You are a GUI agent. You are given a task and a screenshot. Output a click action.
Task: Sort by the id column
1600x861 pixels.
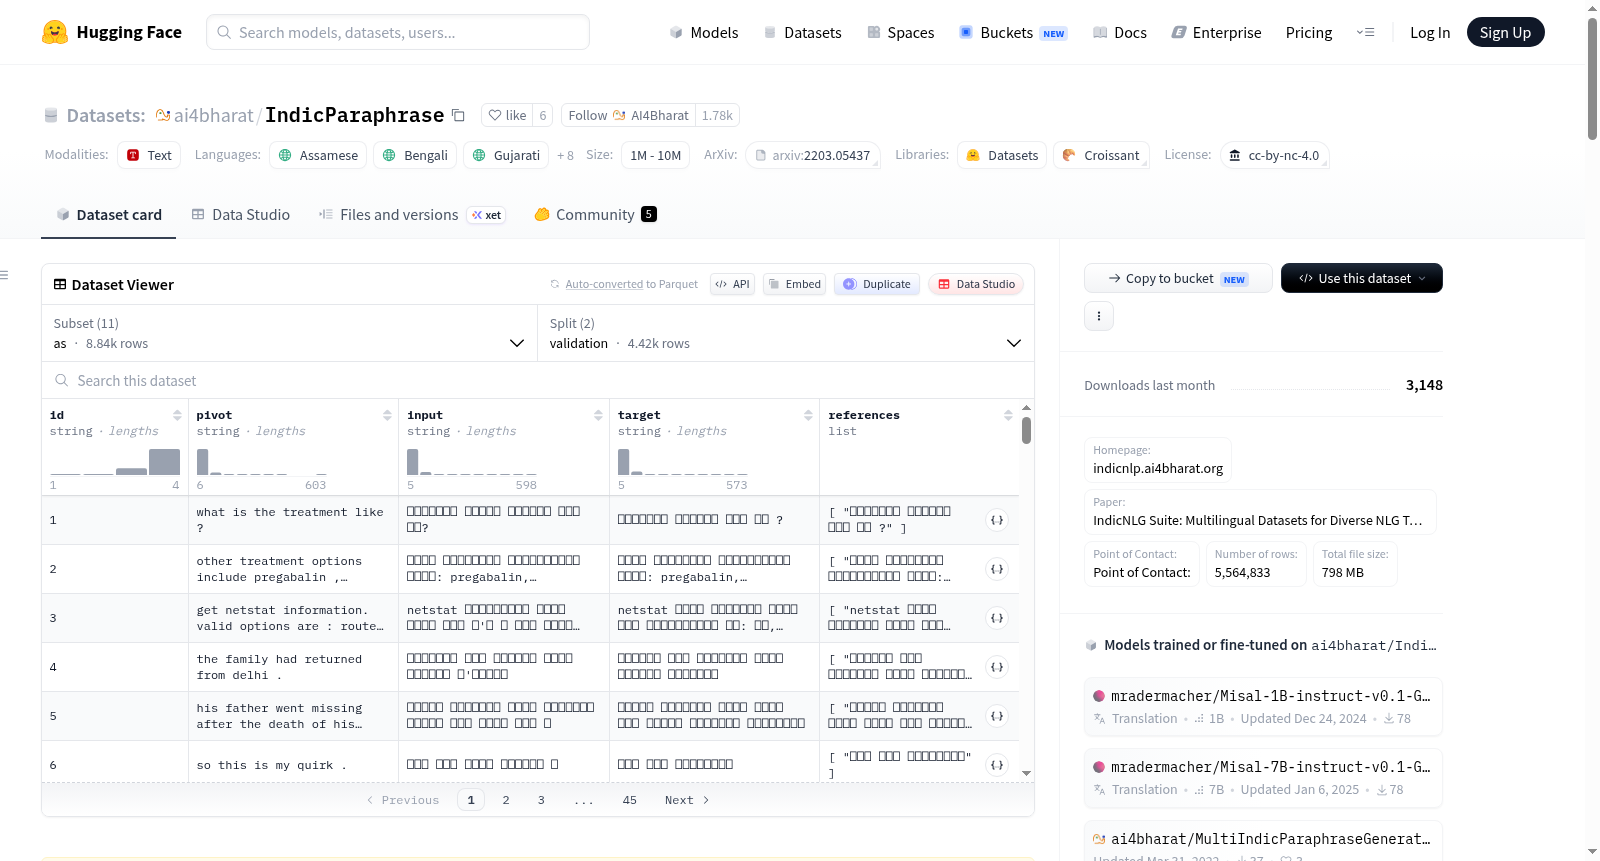click(x=177, y=415)
